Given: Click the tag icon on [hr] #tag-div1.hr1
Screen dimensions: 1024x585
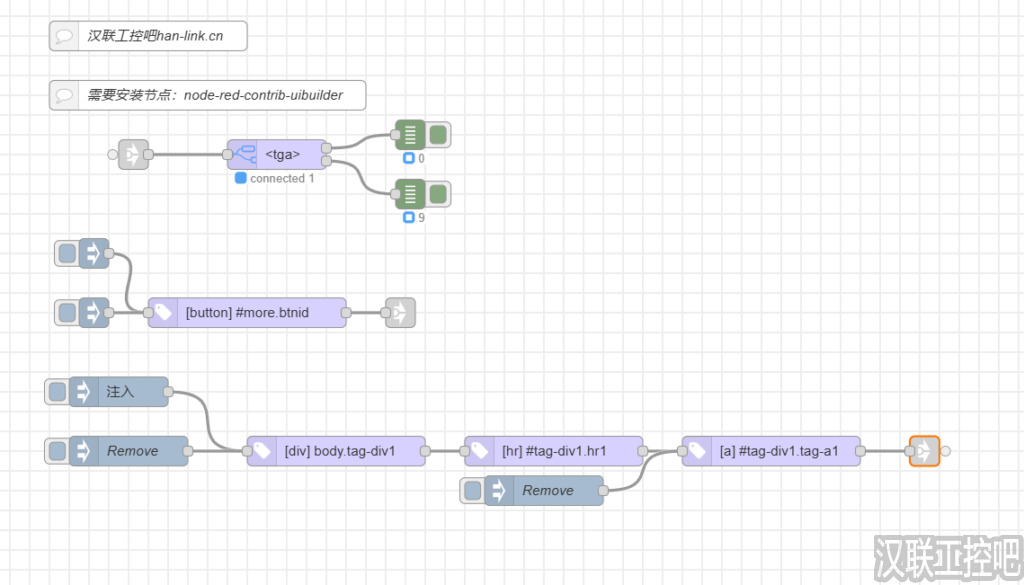Looking at the screenshot, I should (x=479, y=451).
